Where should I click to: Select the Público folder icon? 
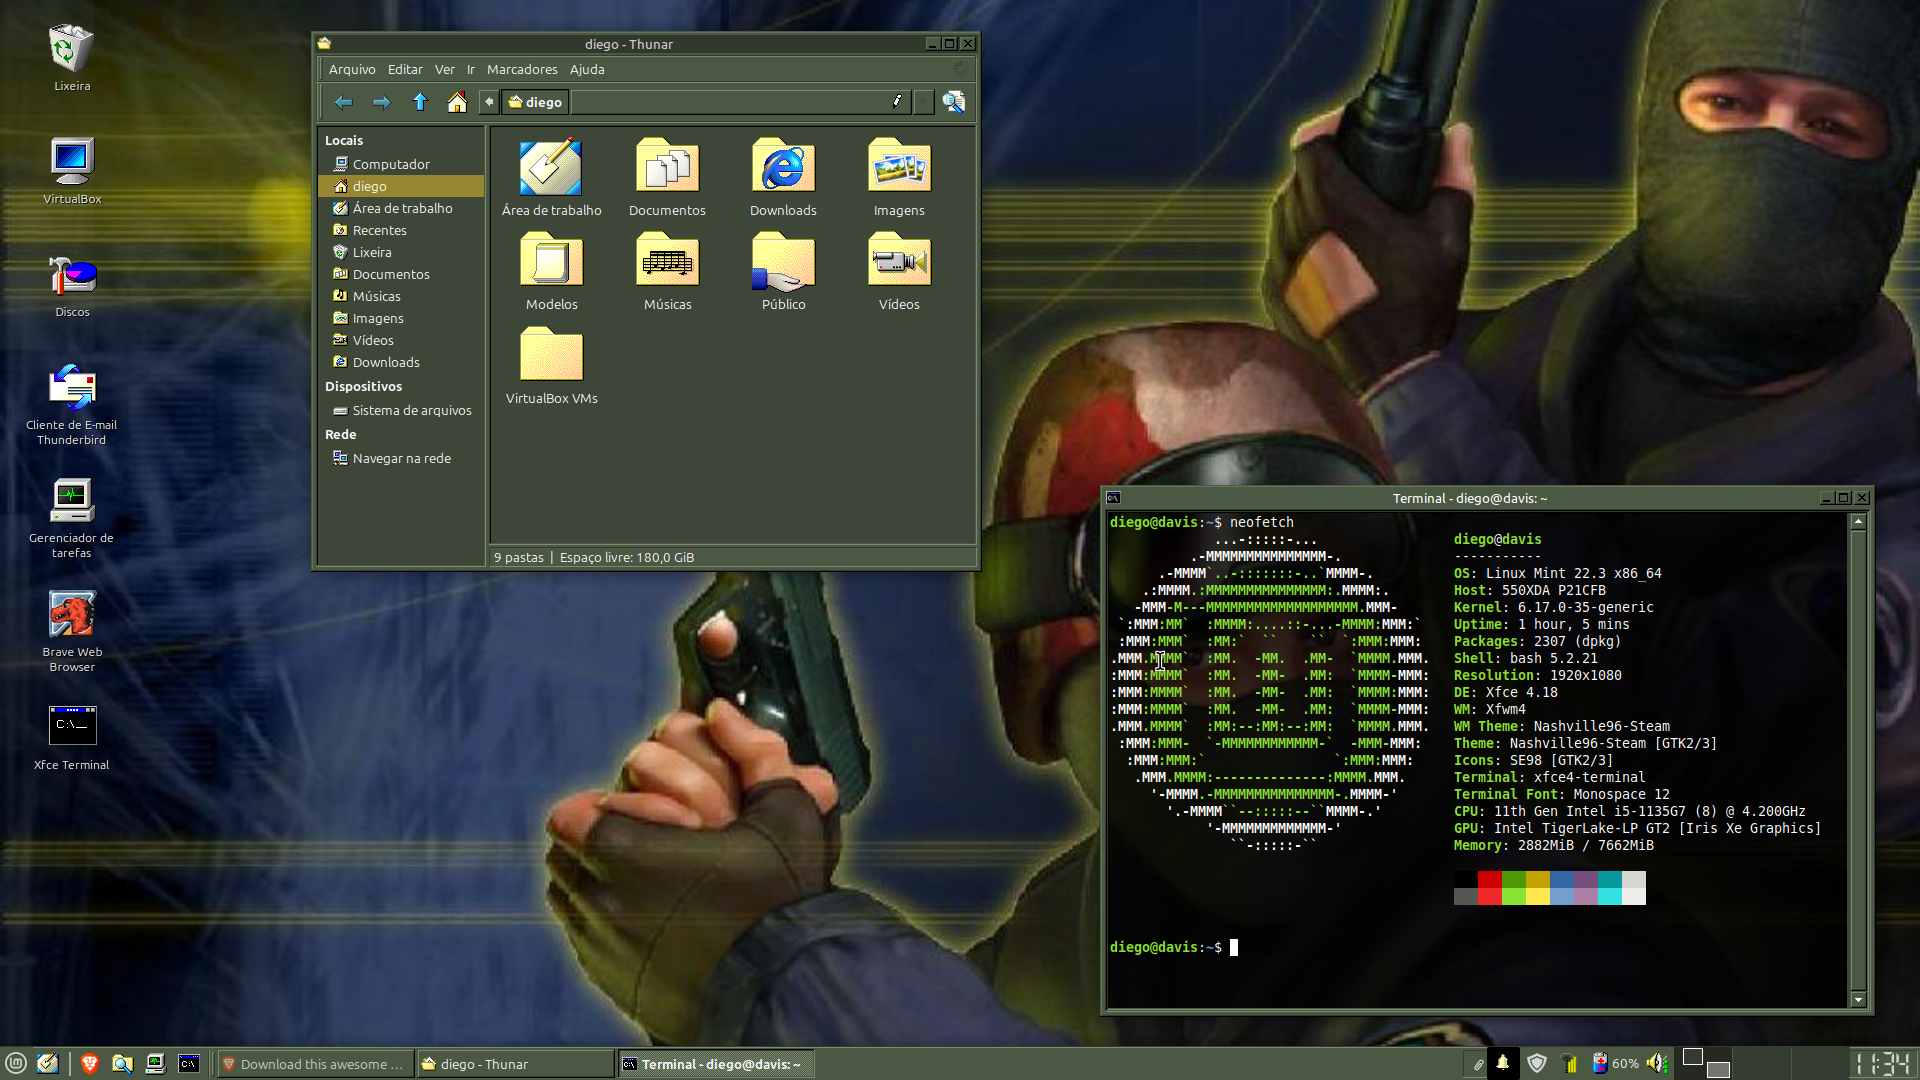[x=783, y=261]
